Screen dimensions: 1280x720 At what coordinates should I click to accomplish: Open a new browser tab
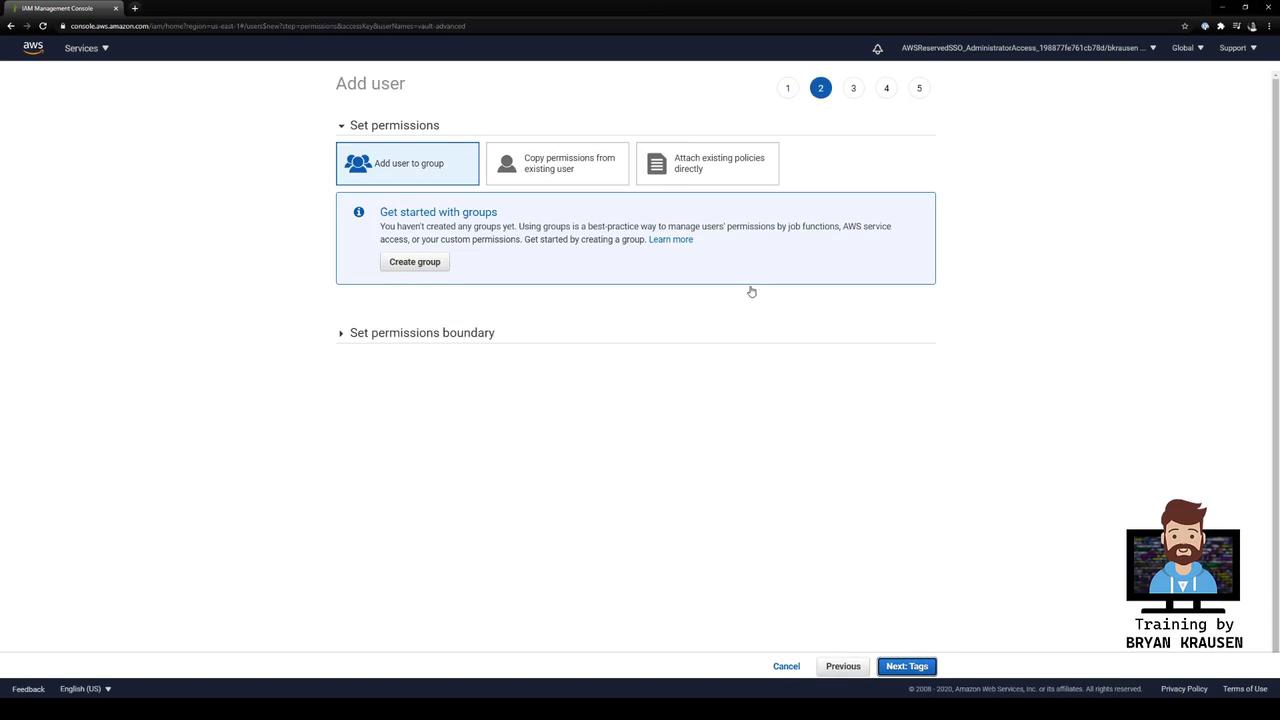click(134, 8)
